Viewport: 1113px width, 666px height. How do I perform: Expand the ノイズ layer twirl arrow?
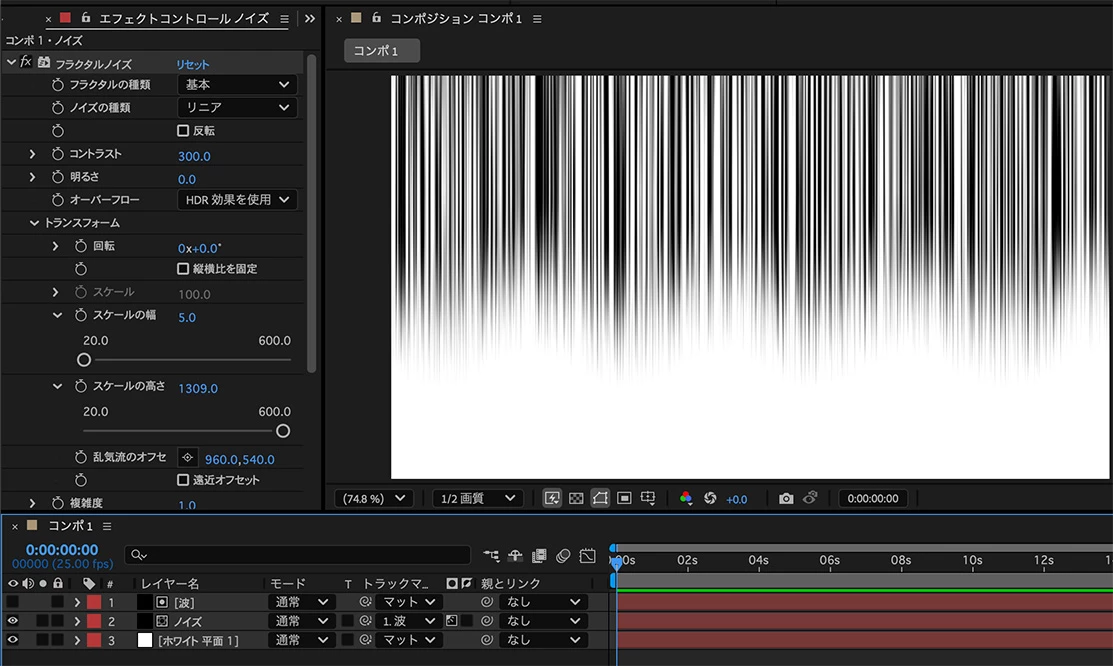(x=77, y=621)
